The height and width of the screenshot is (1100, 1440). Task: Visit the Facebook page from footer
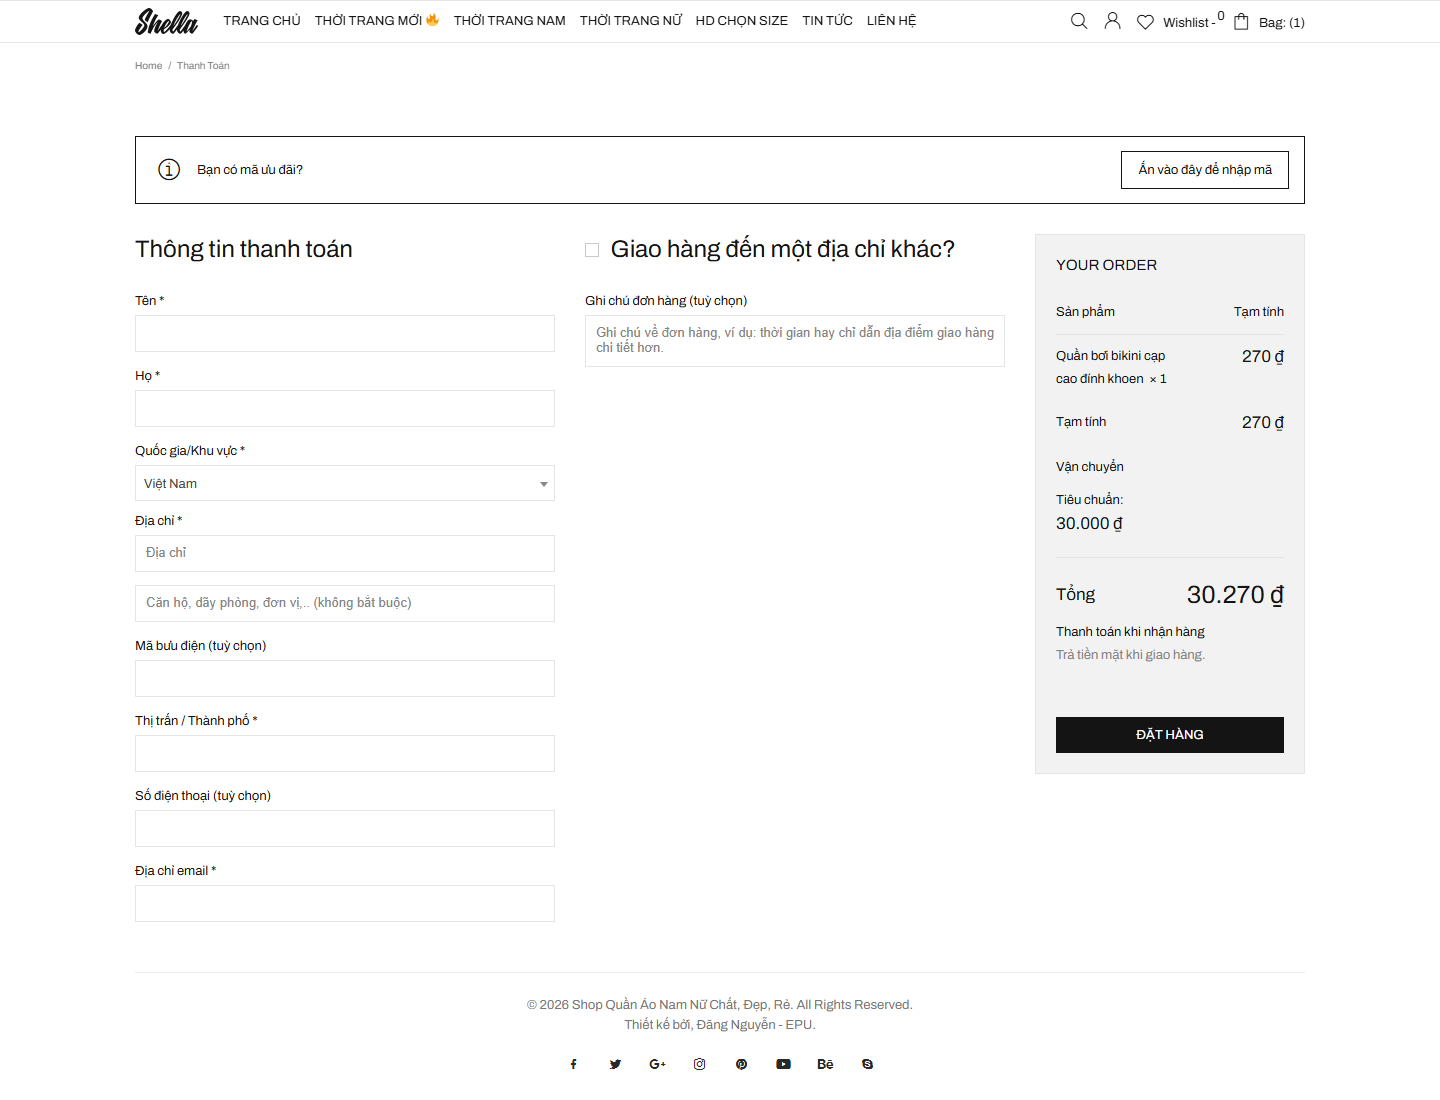click(x=574, y=1064)
